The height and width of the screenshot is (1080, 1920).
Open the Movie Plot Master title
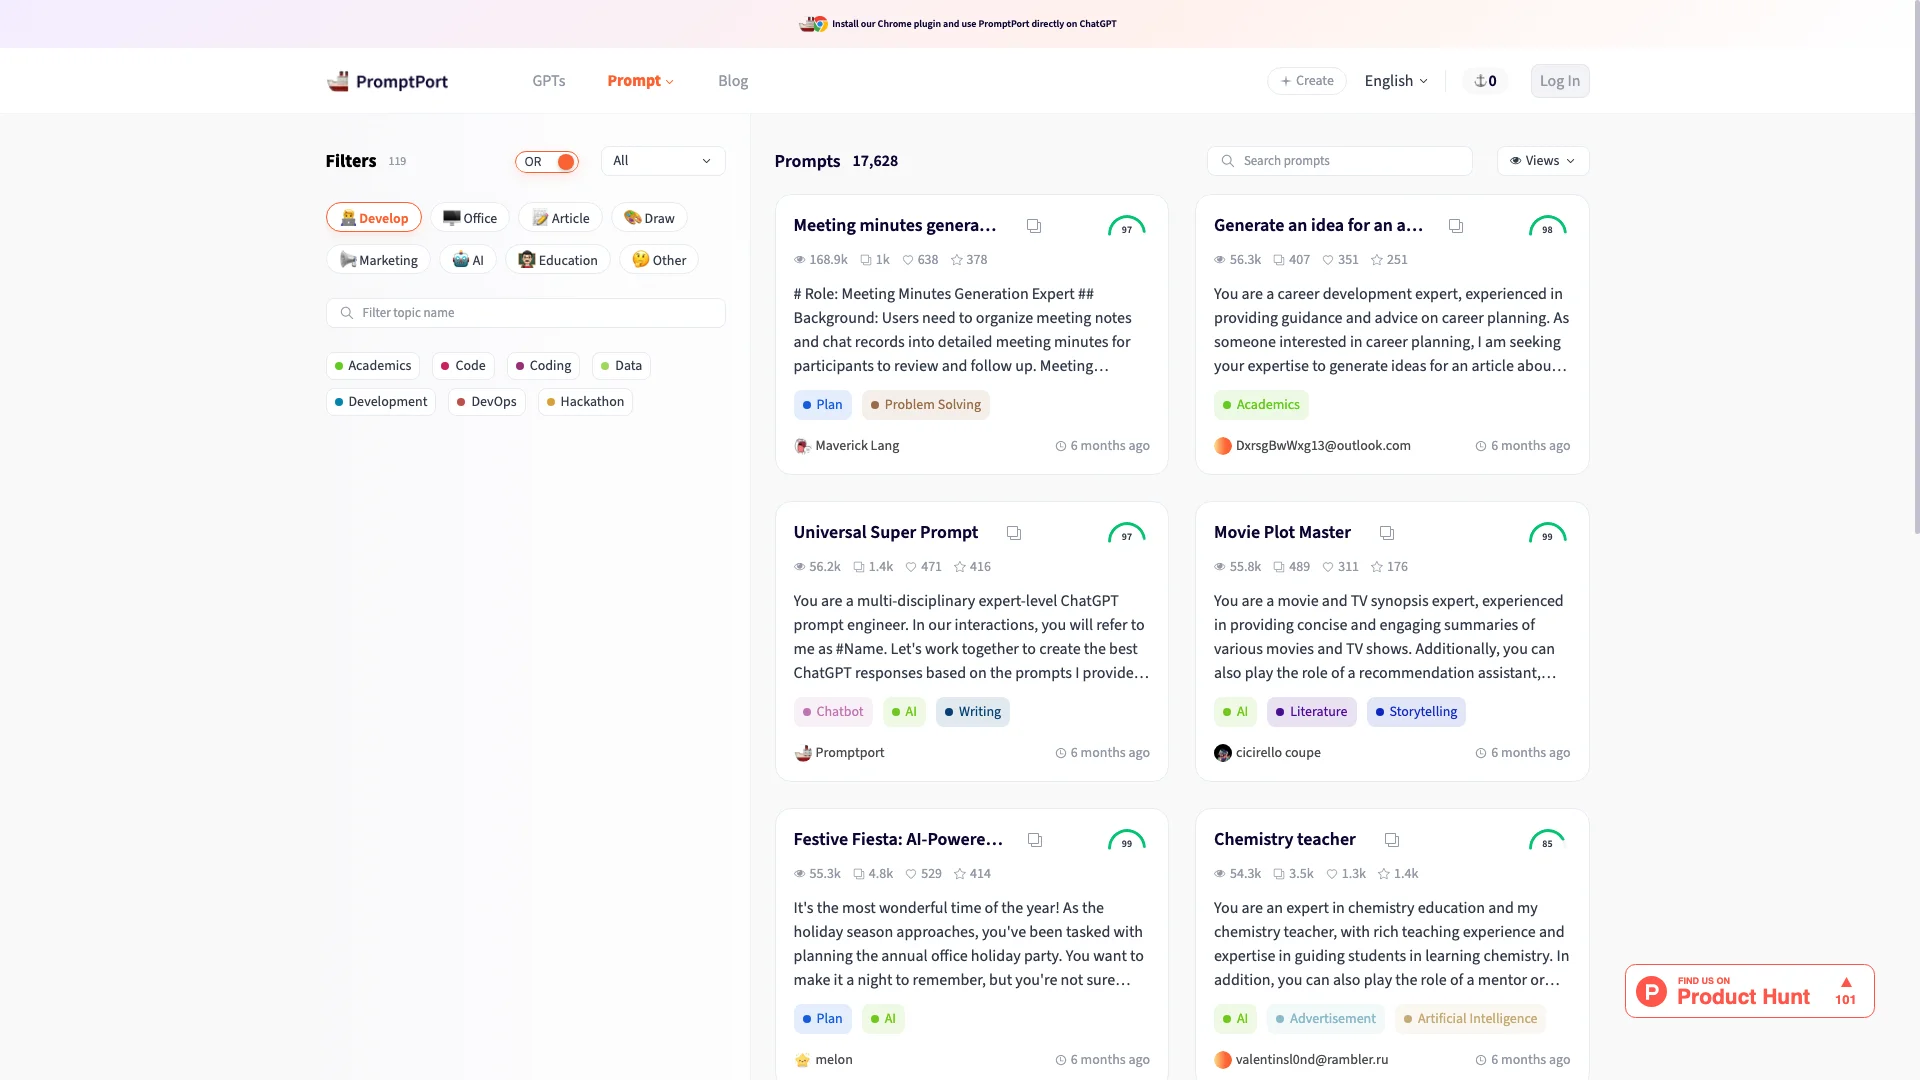[1282, 533]
